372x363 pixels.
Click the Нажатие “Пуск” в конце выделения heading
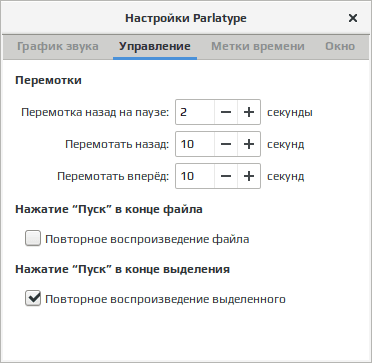(122, 269)
